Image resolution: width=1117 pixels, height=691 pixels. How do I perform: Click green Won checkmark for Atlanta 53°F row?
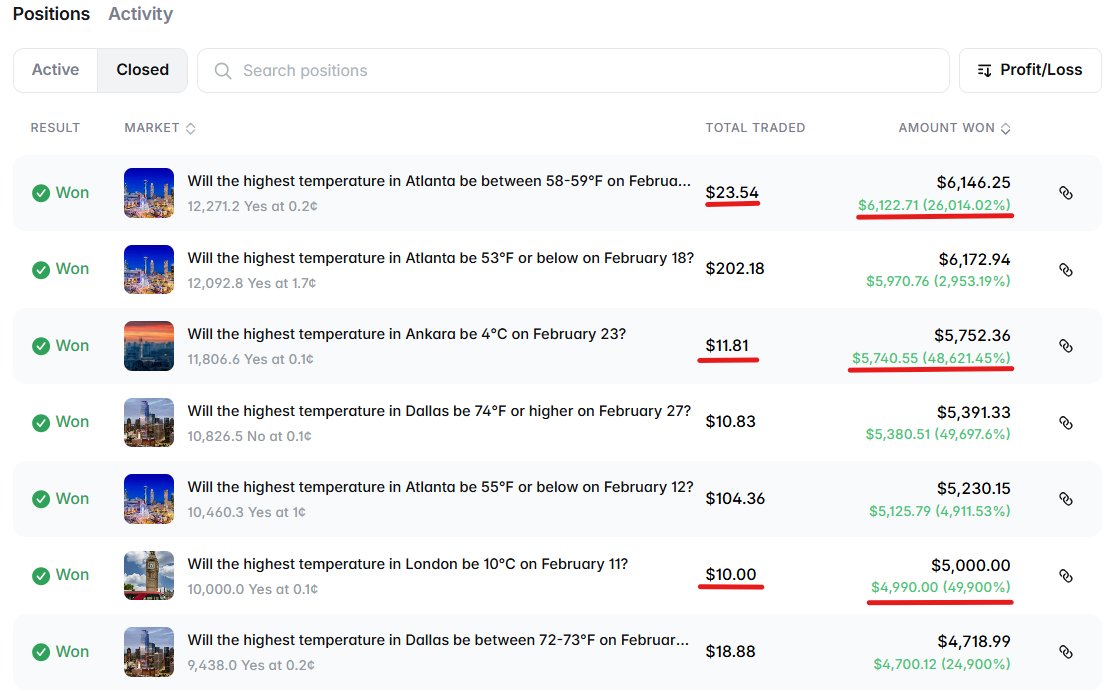(x=41, y=269)
